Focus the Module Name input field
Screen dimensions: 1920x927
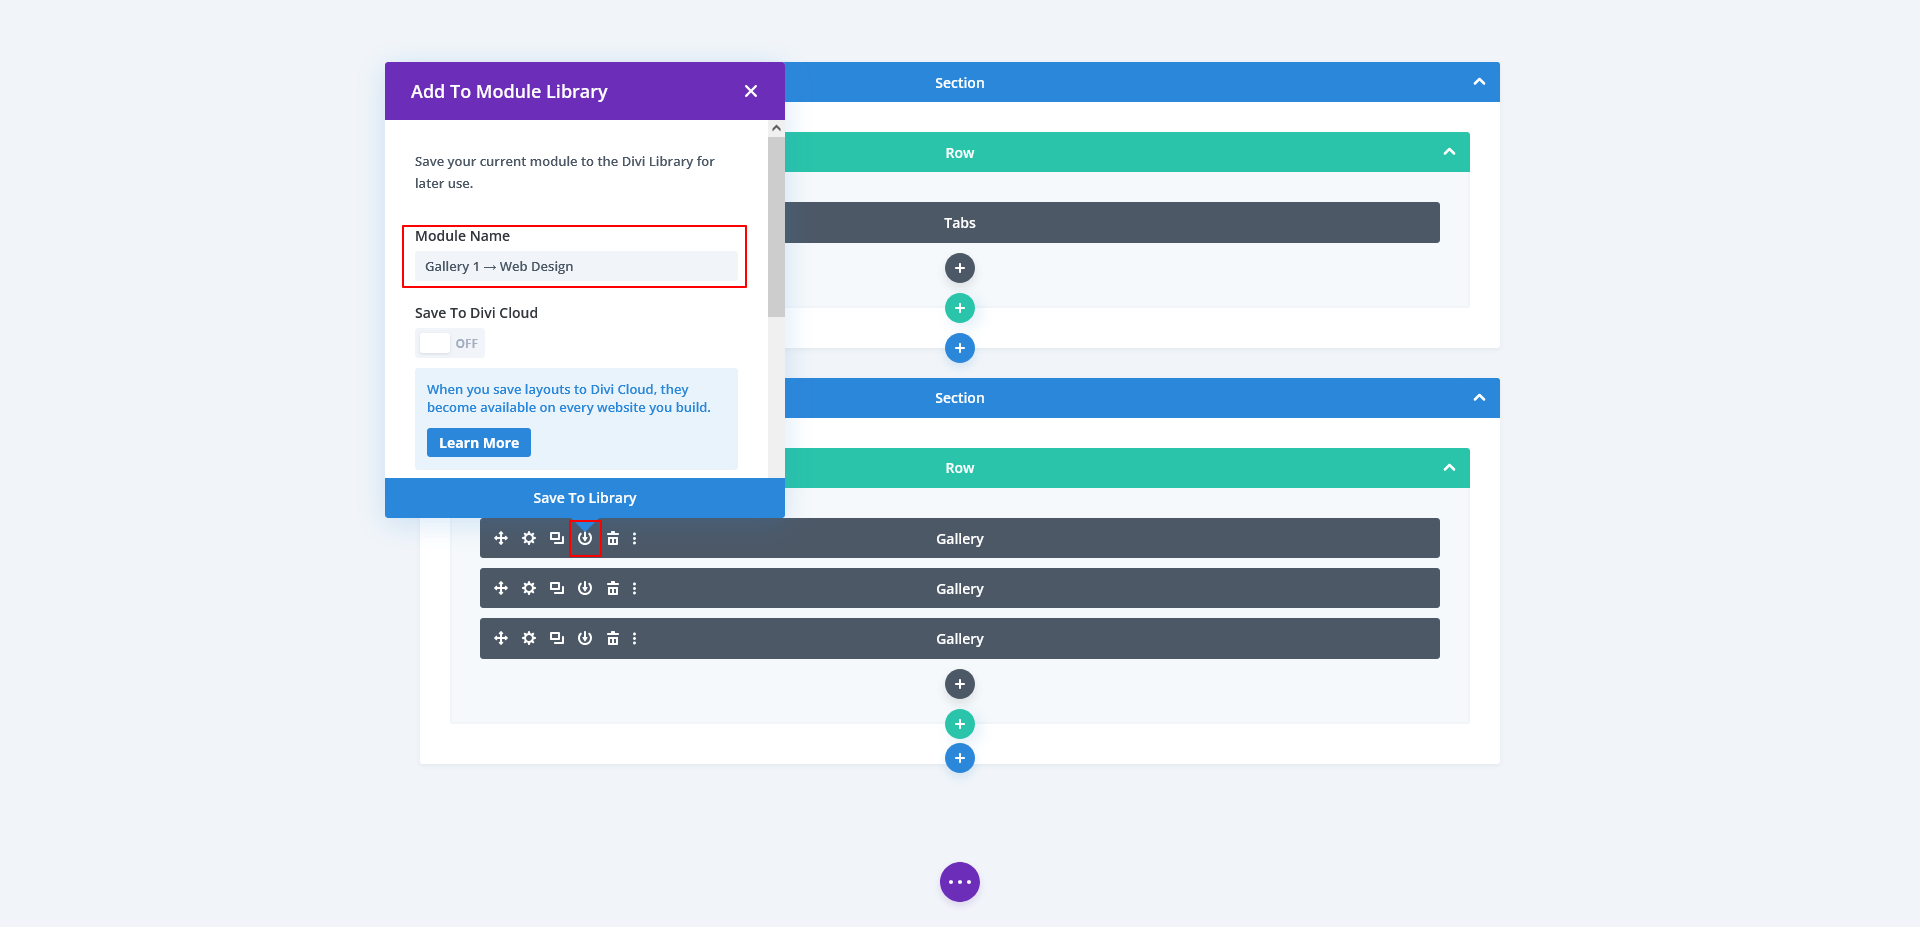[575, 267]
